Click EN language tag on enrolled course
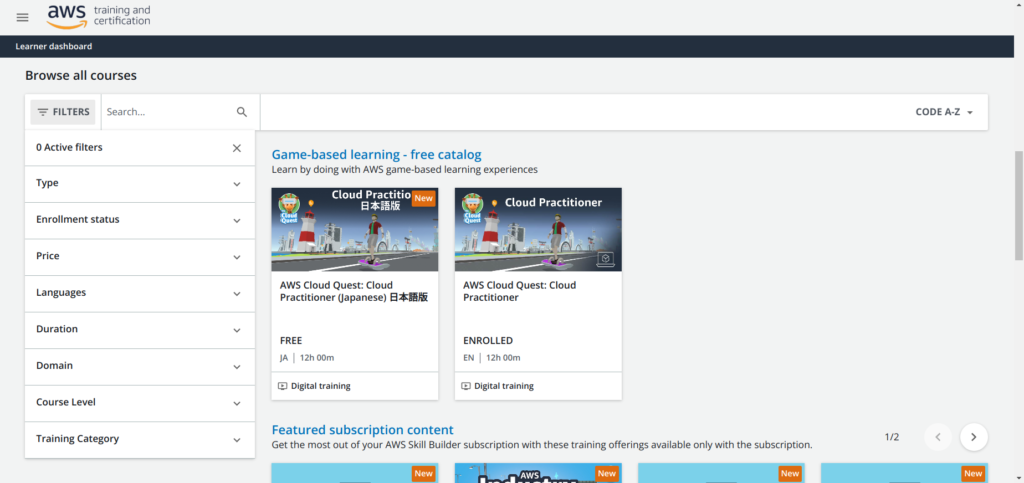Image resolution: width=1024 pixels, height=483 pixels. coord(469,358)
